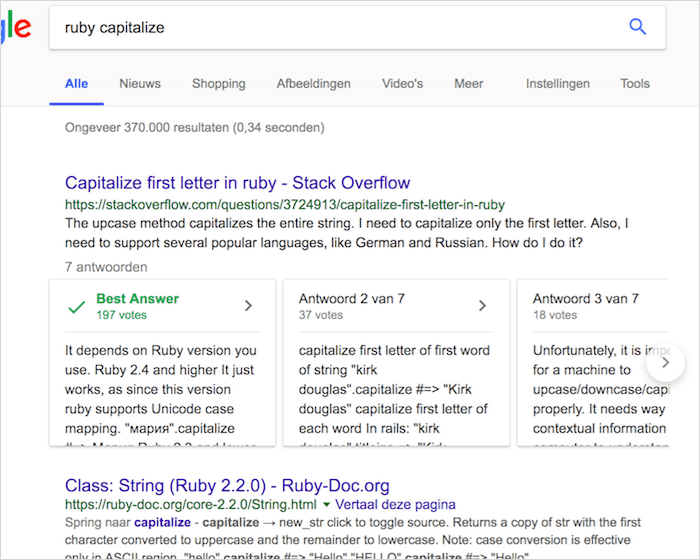
Task: Click the '7 antwoorden' text
Action: (106, 267)
